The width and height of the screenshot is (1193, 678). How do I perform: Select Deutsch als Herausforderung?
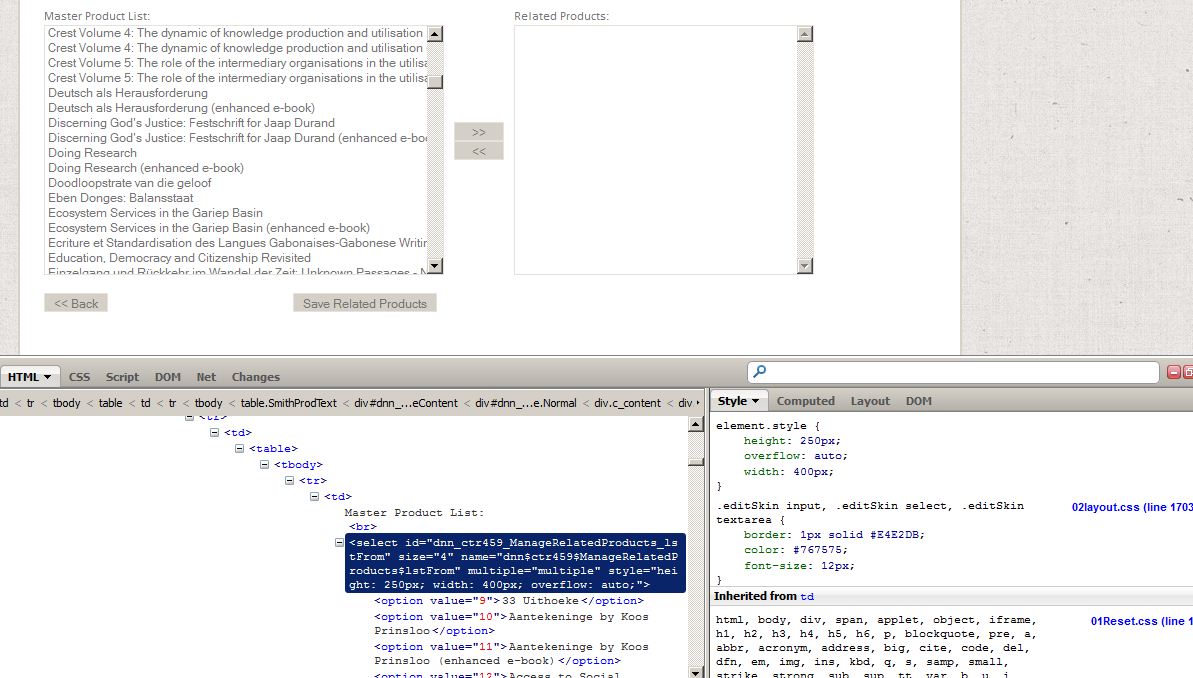tap(128, 93)
